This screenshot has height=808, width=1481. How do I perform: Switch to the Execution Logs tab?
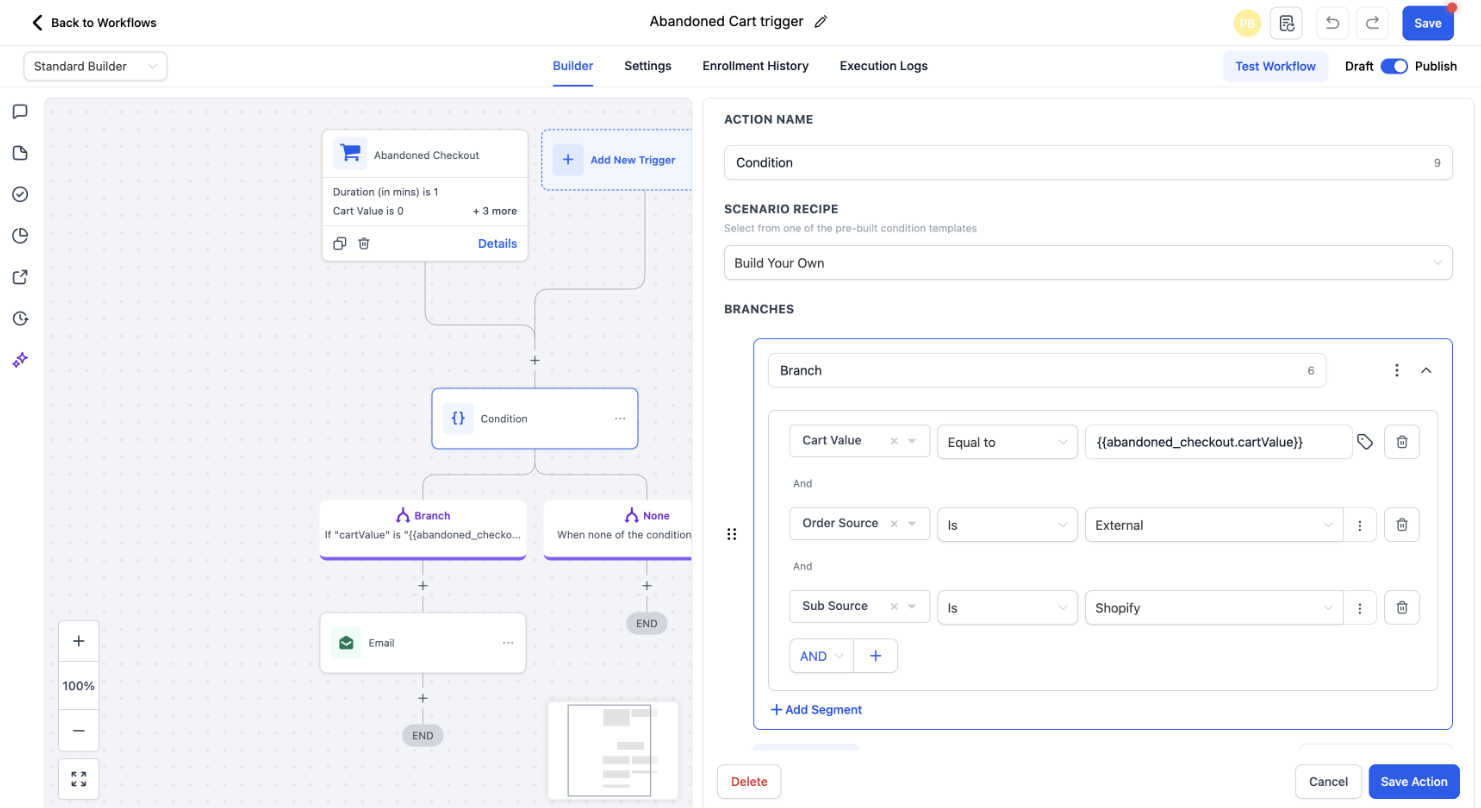pyautogui.click(x=884, y=66)
